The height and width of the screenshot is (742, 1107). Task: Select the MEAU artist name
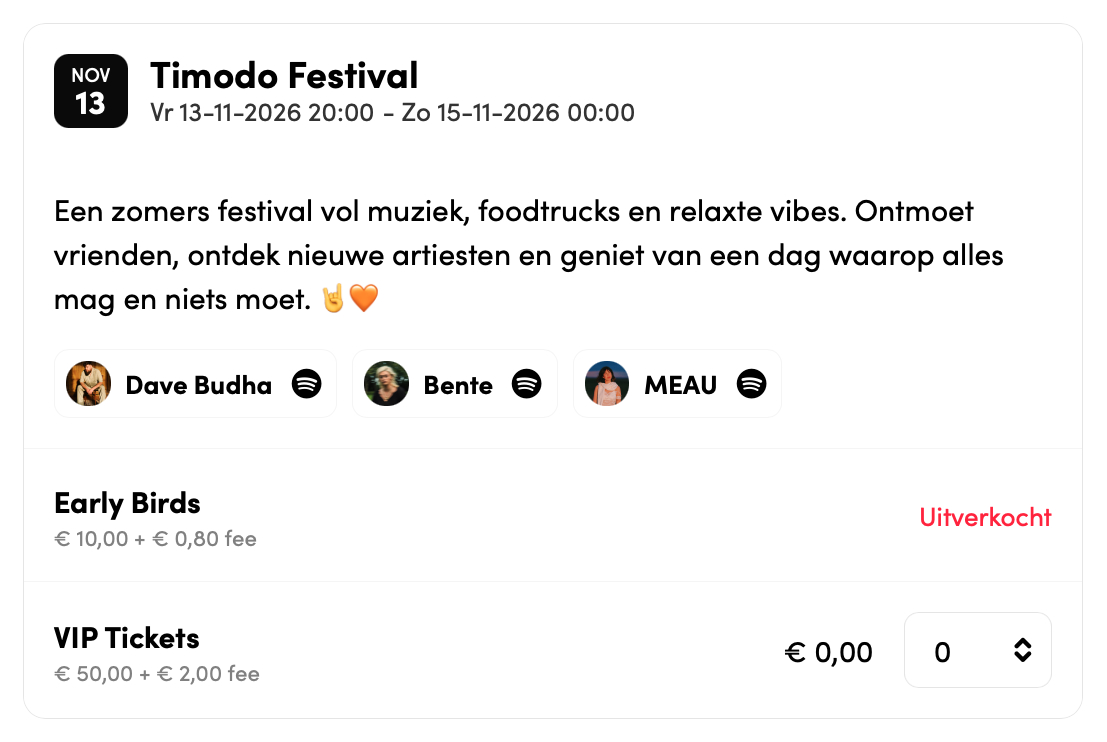pyautogui.click(x=680, y=385)
